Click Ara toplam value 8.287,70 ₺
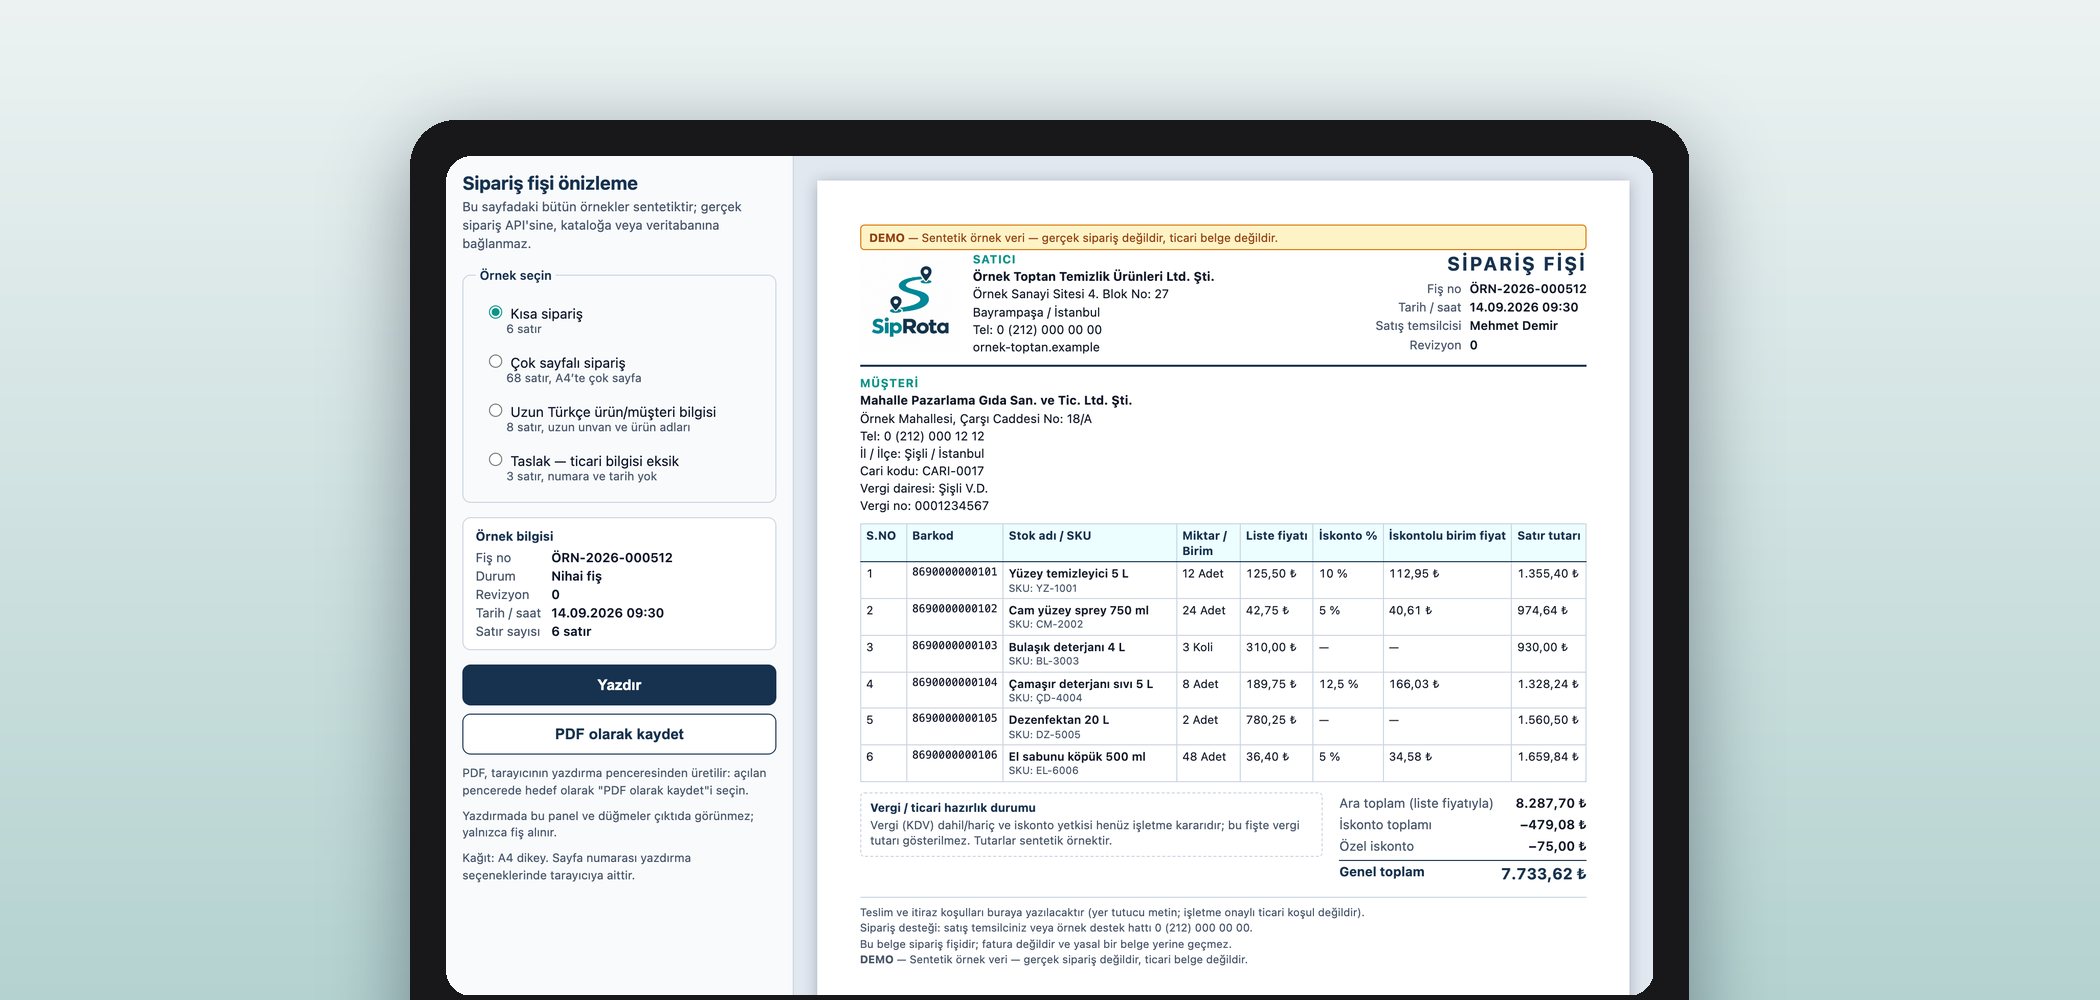 point(1550,803)
